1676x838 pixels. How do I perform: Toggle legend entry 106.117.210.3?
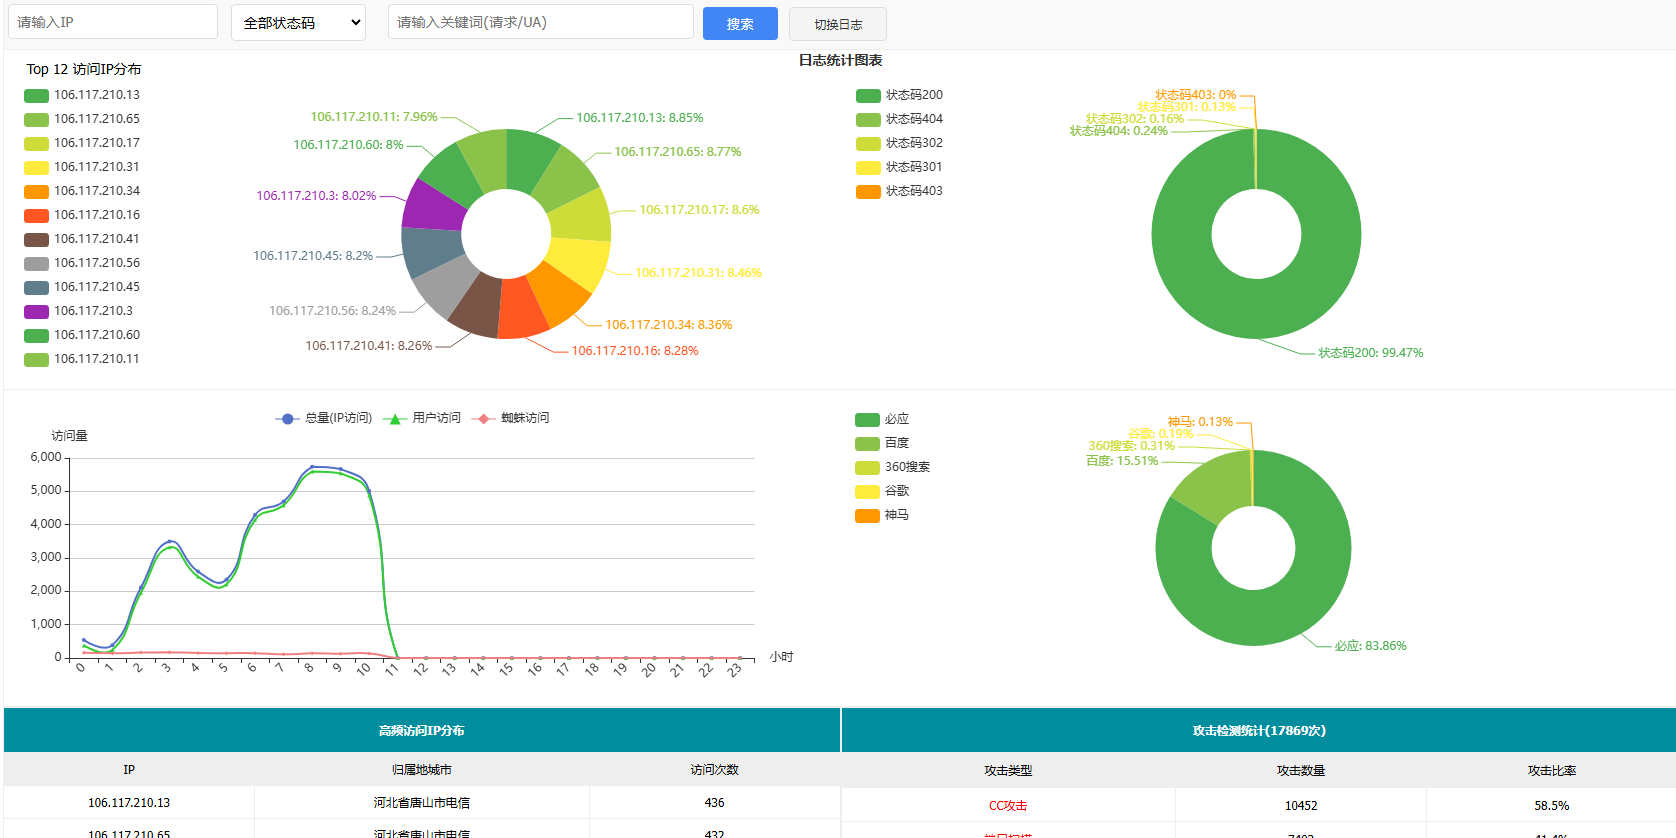[x=78, y=311]
